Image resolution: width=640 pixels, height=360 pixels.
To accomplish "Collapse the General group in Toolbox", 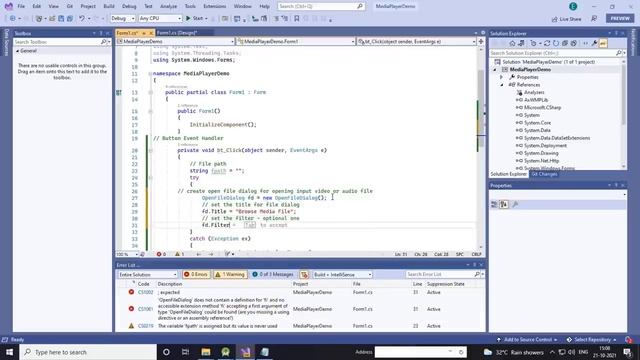I will pos(18,51).
